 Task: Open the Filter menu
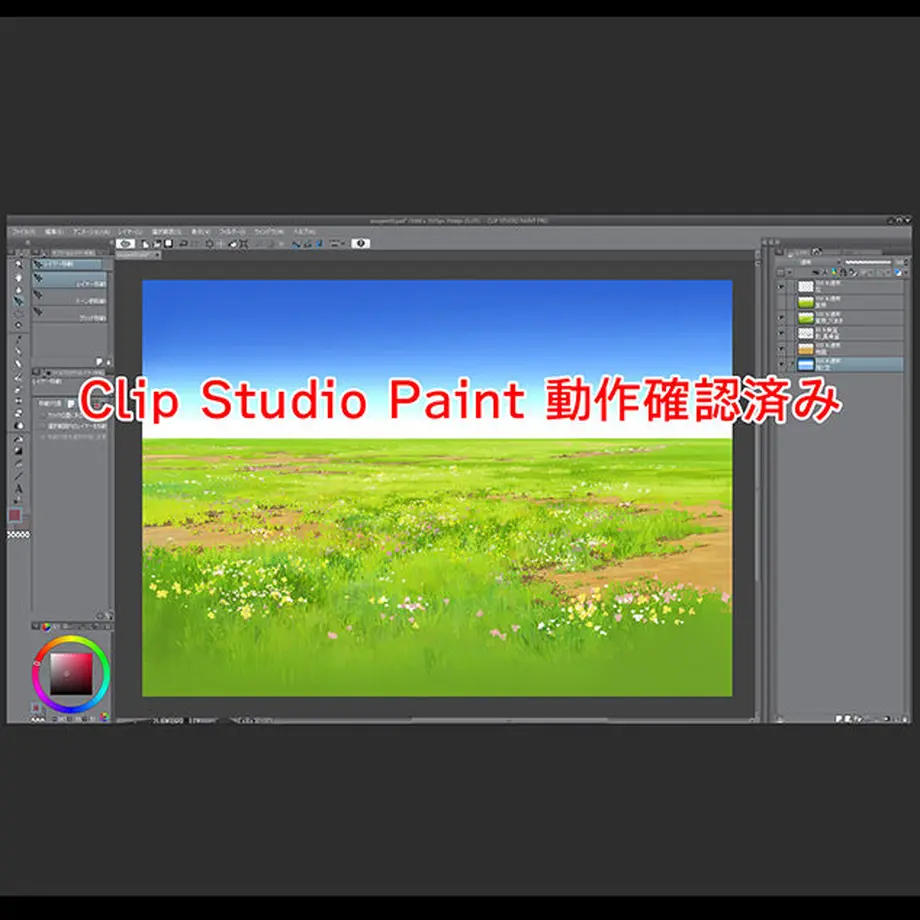[x=232, y=231]
